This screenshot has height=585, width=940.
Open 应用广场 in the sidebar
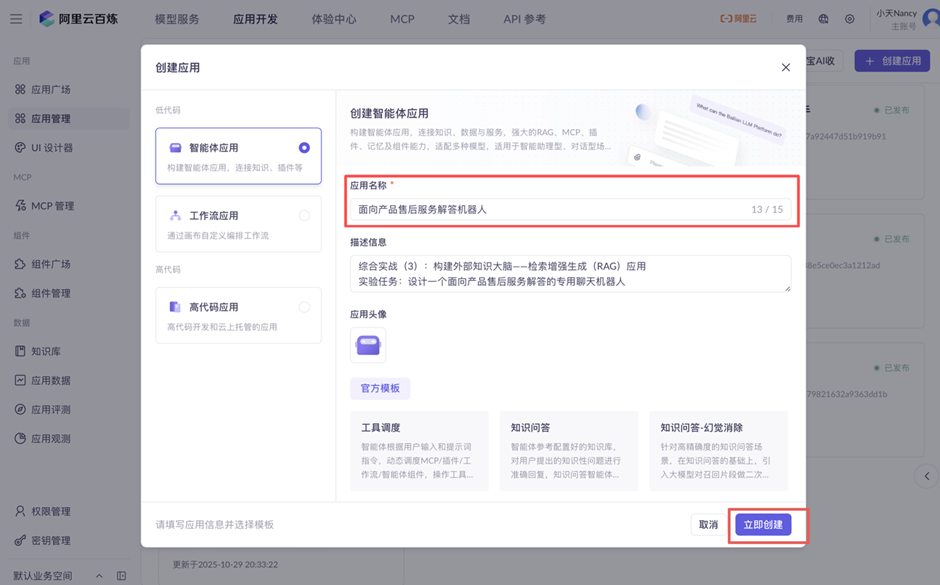tap(68, 89)
